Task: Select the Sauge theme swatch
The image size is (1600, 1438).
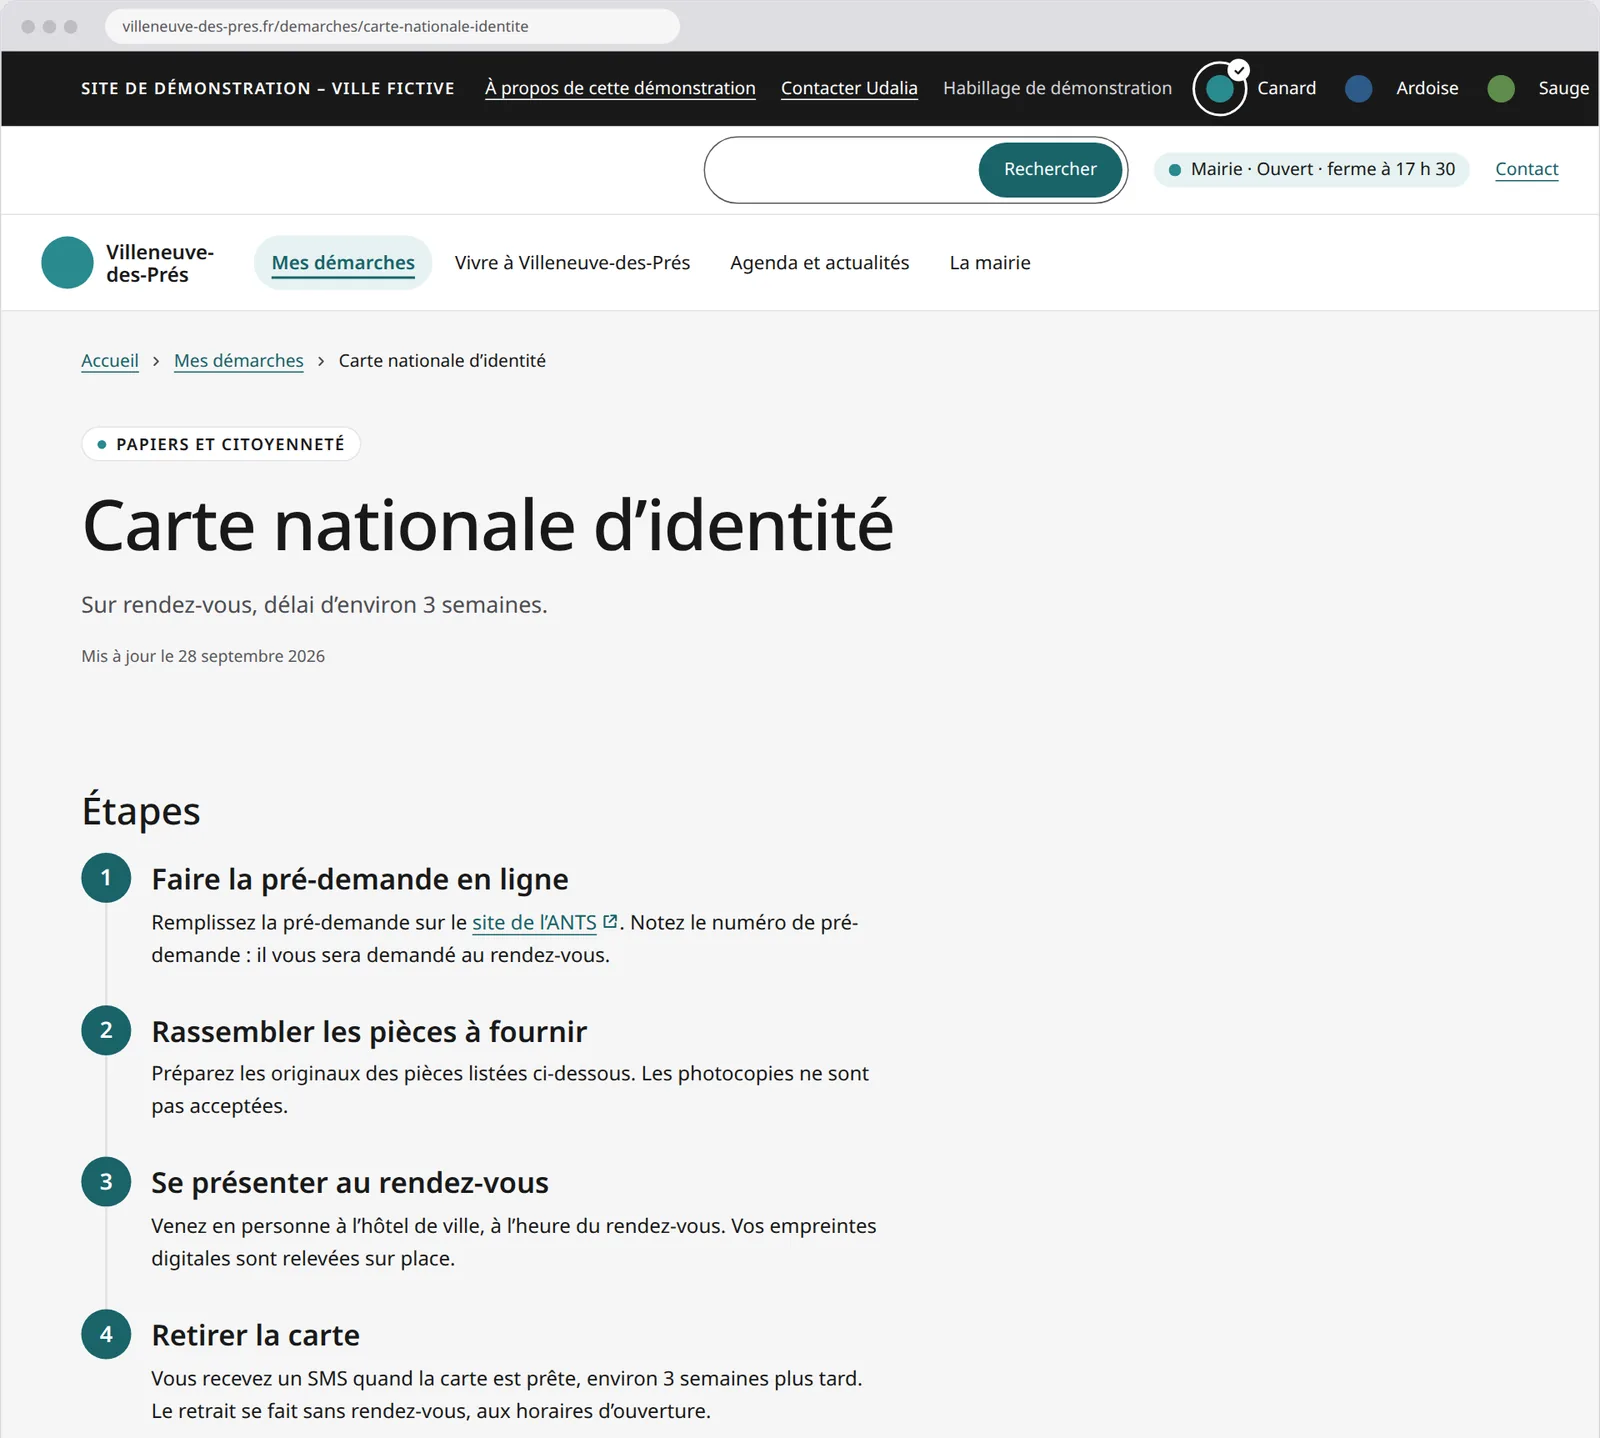Action: pyautogui.click(x=1500, y=89)
